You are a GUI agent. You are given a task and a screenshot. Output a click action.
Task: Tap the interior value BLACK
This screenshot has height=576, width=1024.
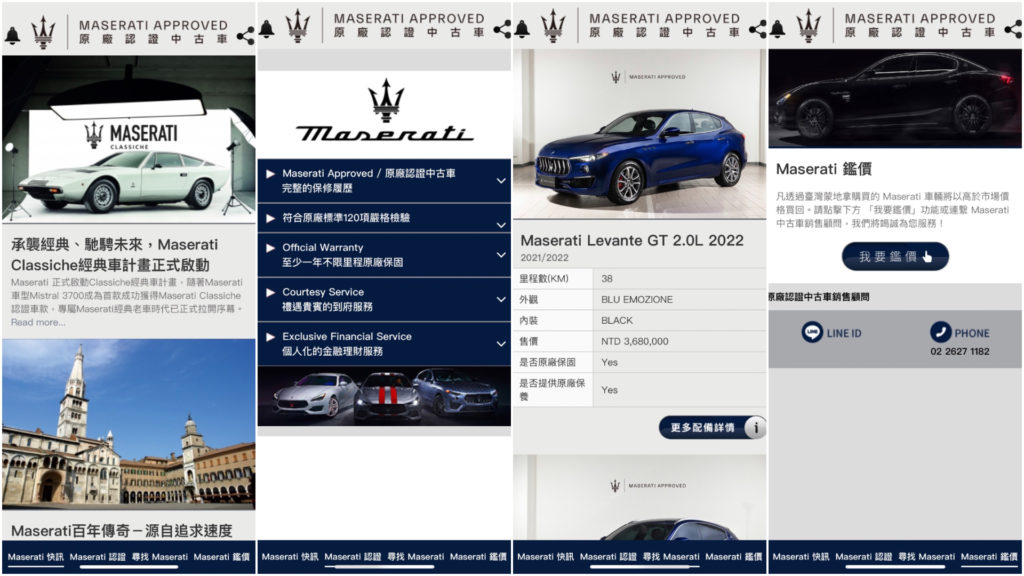(616, 320)
